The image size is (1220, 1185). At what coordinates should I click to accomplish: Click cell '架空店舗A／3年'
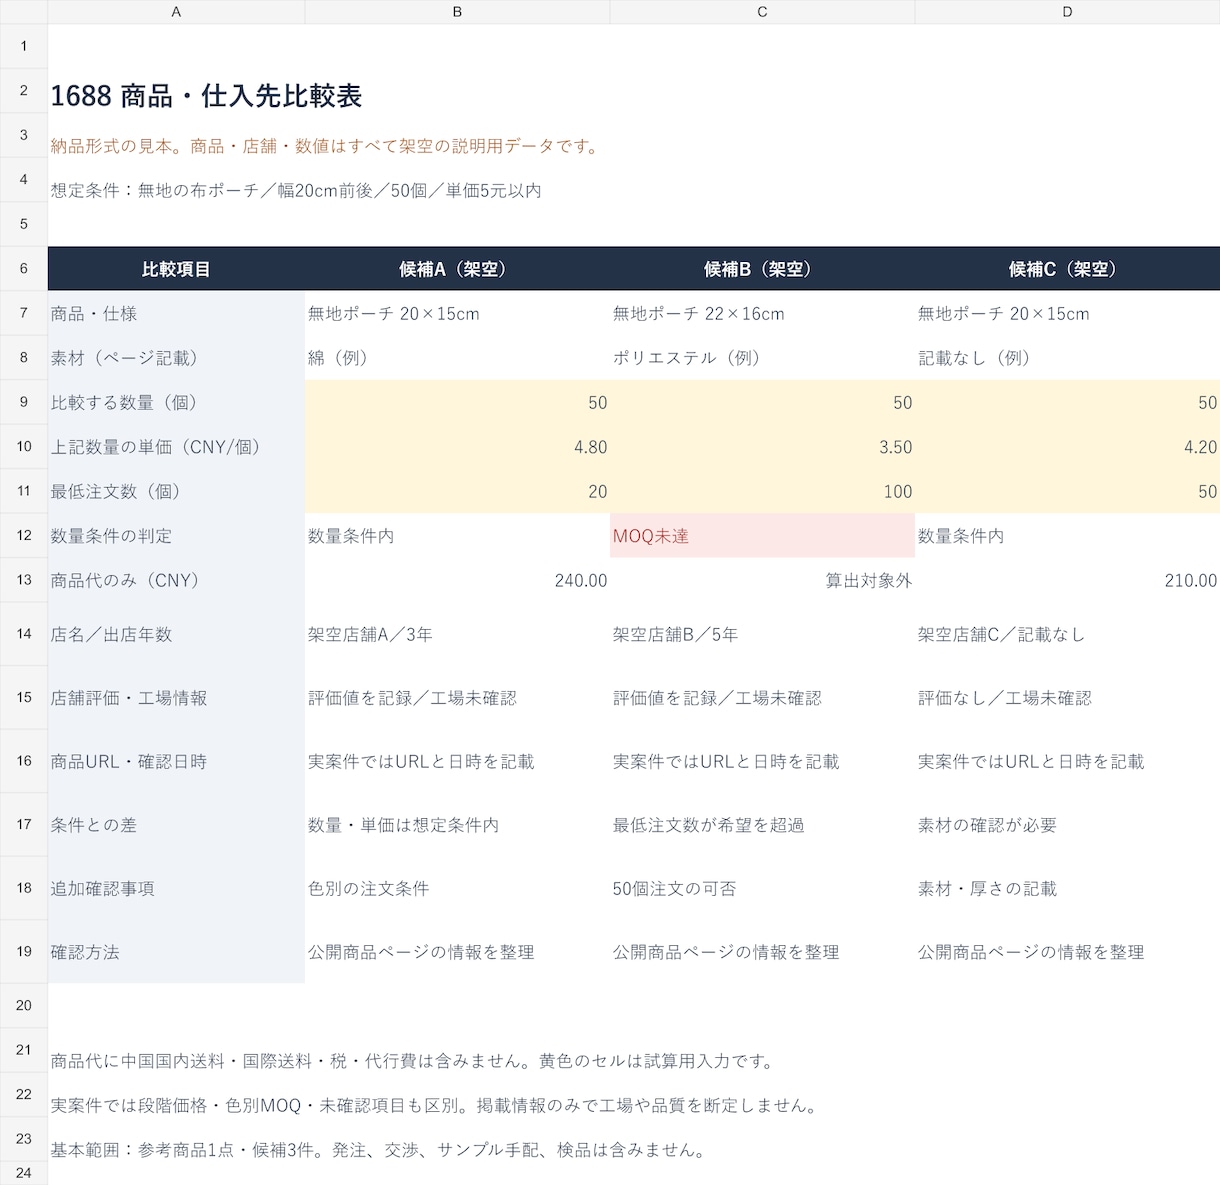457,634
